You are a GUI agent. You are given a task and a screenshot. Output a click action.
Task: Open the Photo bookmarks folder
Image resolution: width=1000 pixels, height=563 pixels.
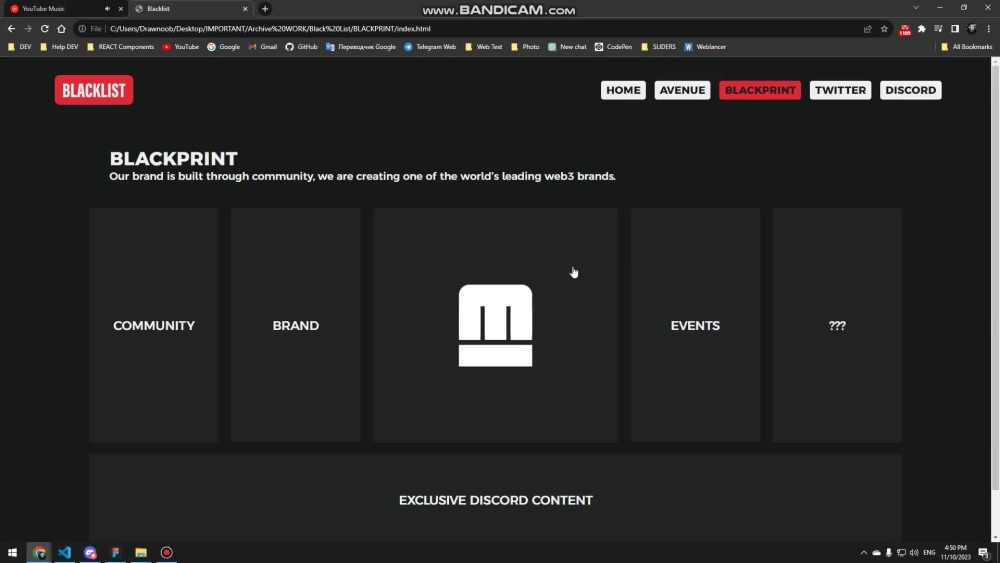pyautogui.click(x=525, y=47)
